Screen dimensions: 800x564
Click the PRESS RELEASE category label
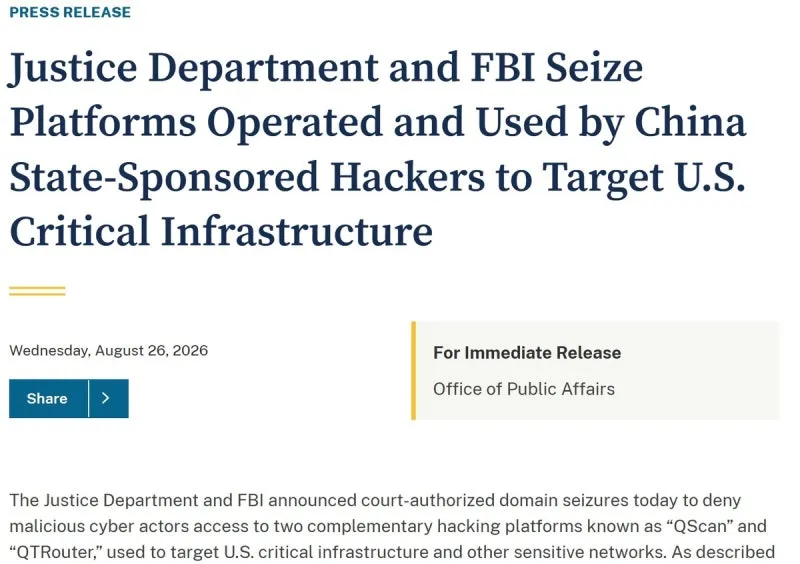click(x=70, y=12)
